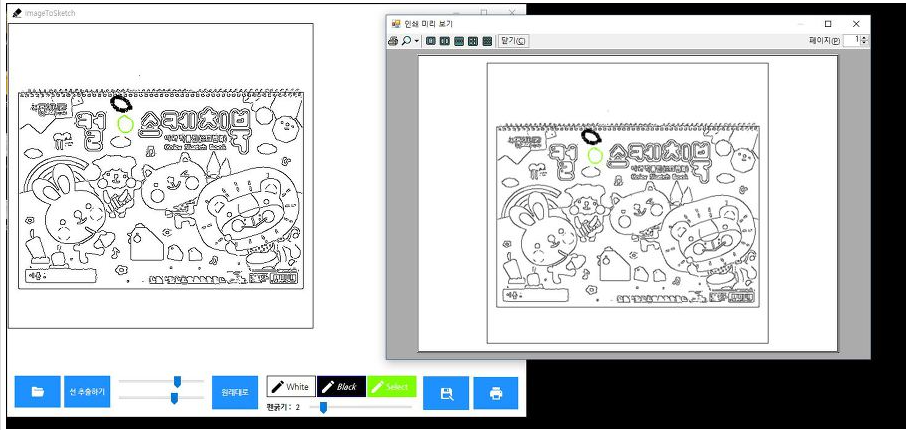Click the print preview window title icon
The height and width of the screenshot is (430, 910).
coord(396,24)
